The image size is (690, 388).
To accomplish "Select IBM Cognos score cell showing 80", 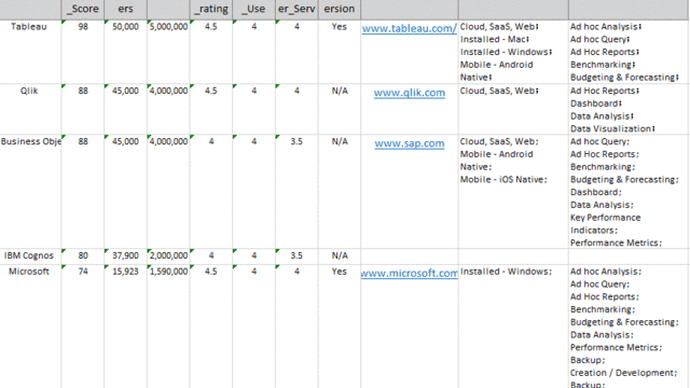I will (x=83, y=256).
